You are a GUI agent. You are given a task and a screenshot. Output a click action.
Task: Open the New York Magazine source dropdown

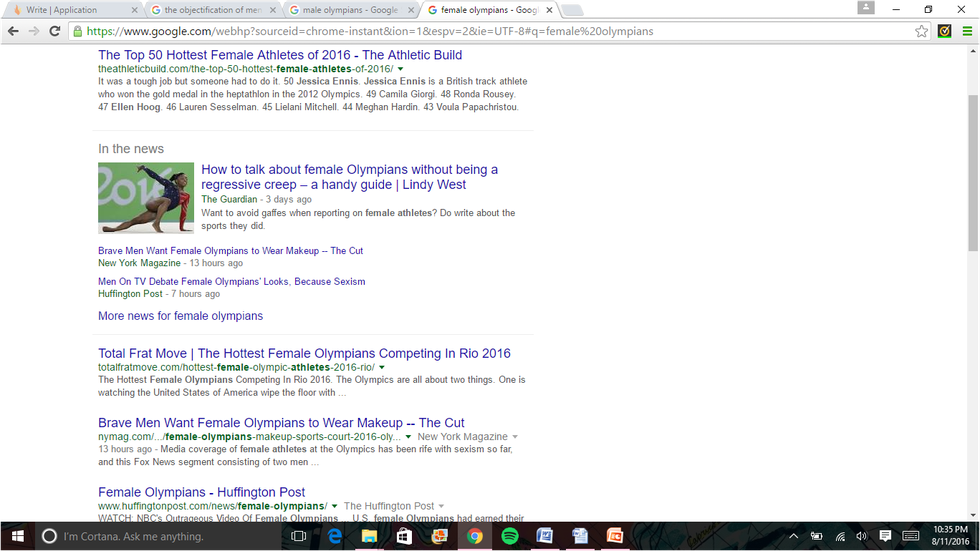pos(515,437)
